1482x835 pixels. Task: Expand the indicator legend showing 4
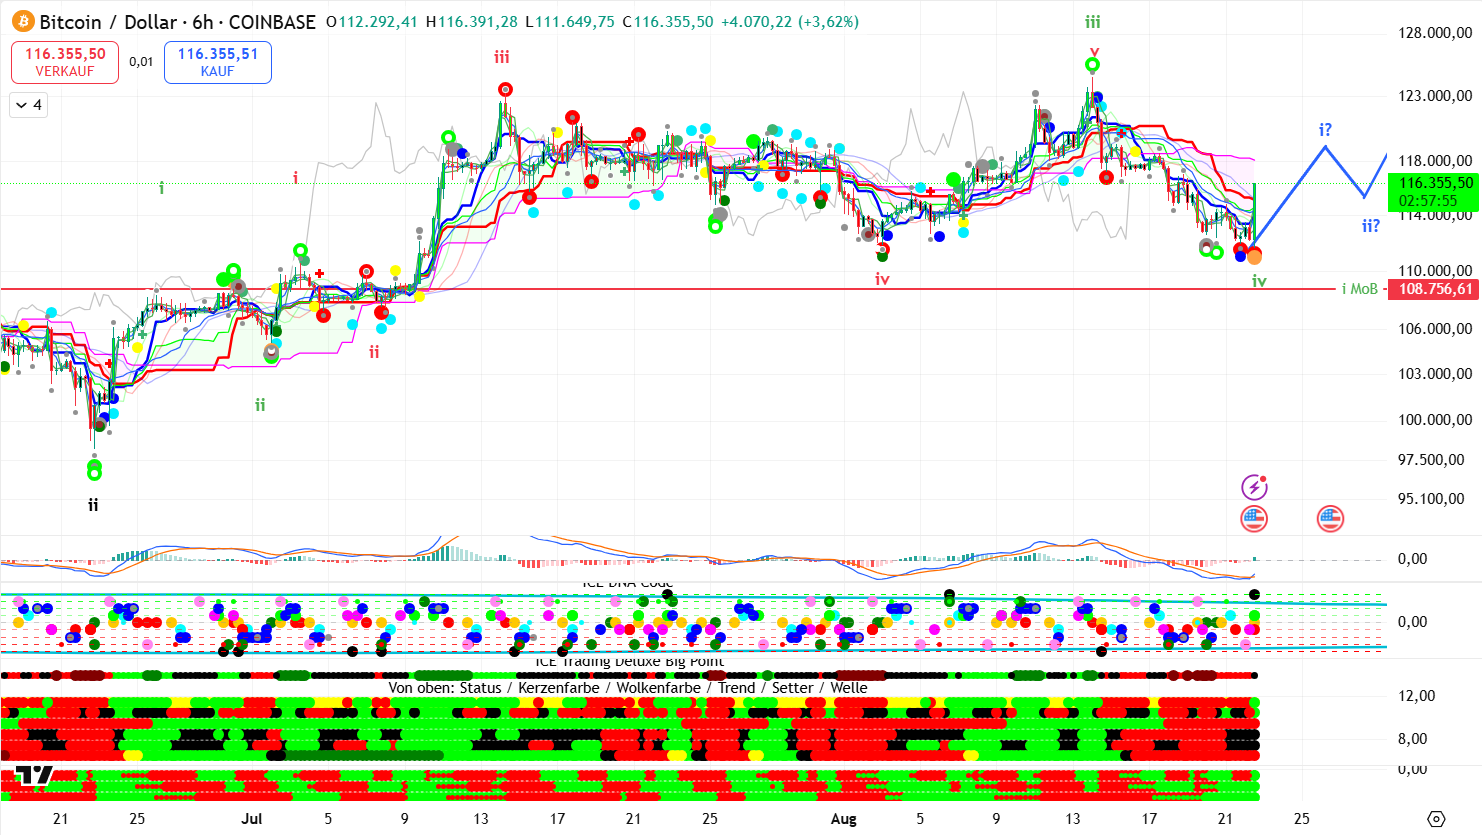pos(28,105)
